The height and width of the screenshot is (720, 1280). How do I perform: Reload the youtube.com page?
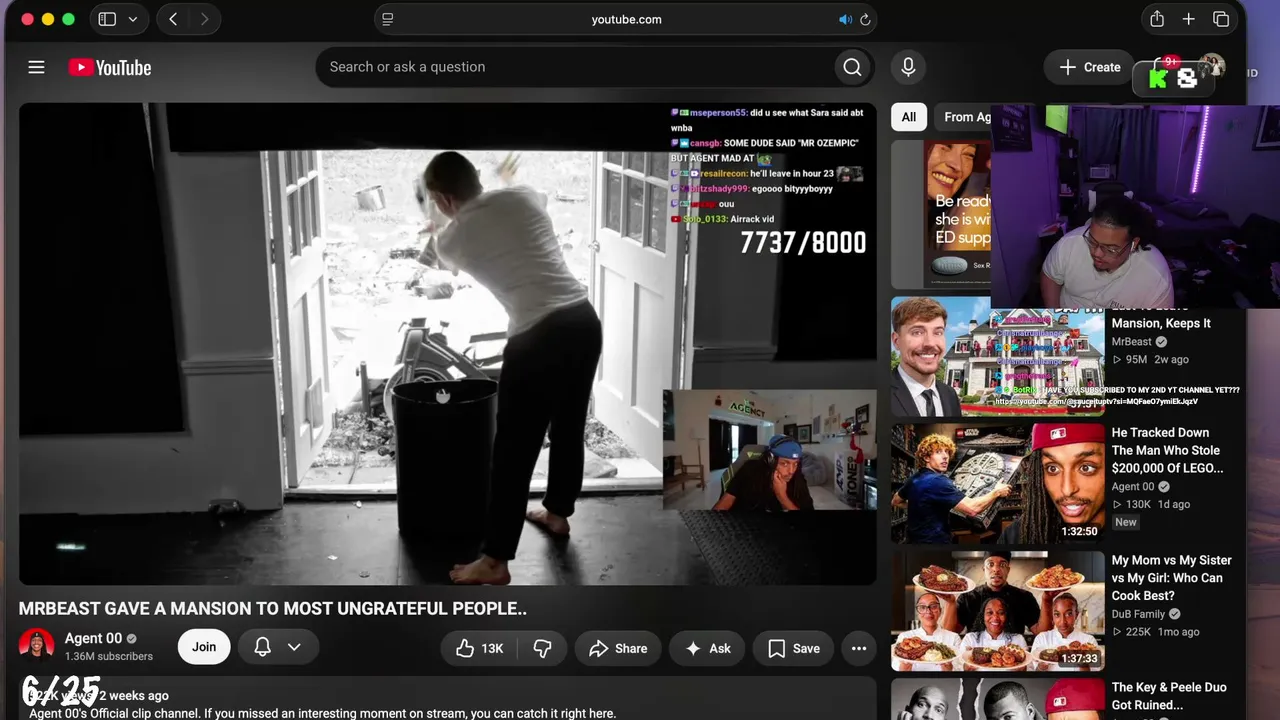tap(865, 19)
